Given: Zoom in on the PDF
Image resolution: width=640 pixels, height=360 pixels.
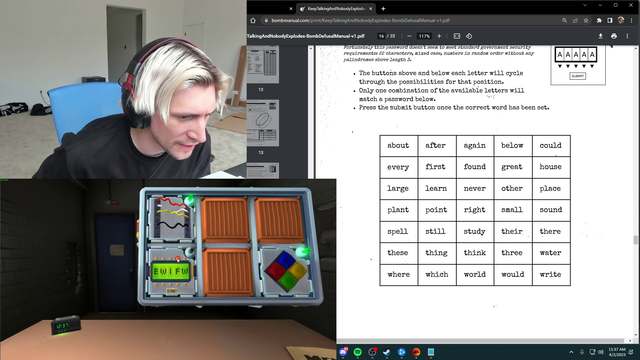Looking at the screenshot, I should [x=439, y=36].
